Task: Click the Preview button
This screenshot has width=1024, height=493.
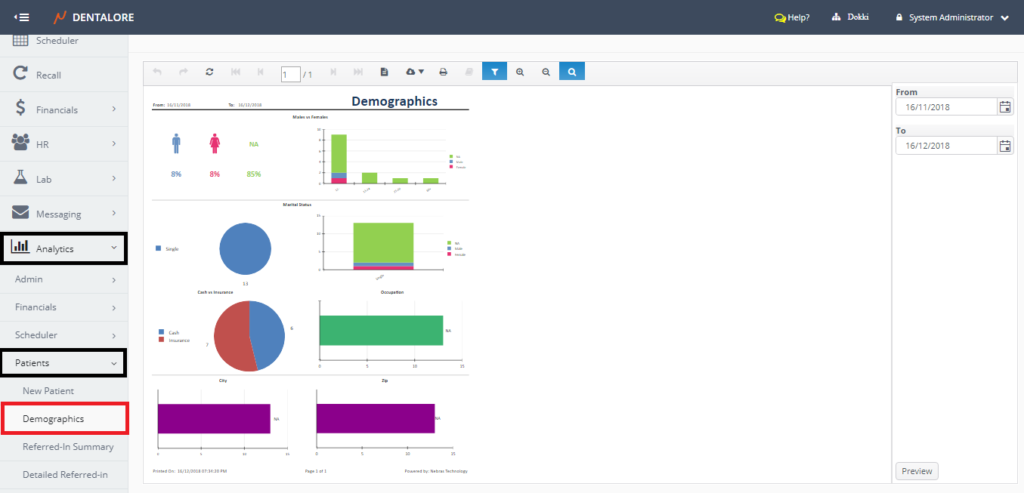Action: click(916, 471)
